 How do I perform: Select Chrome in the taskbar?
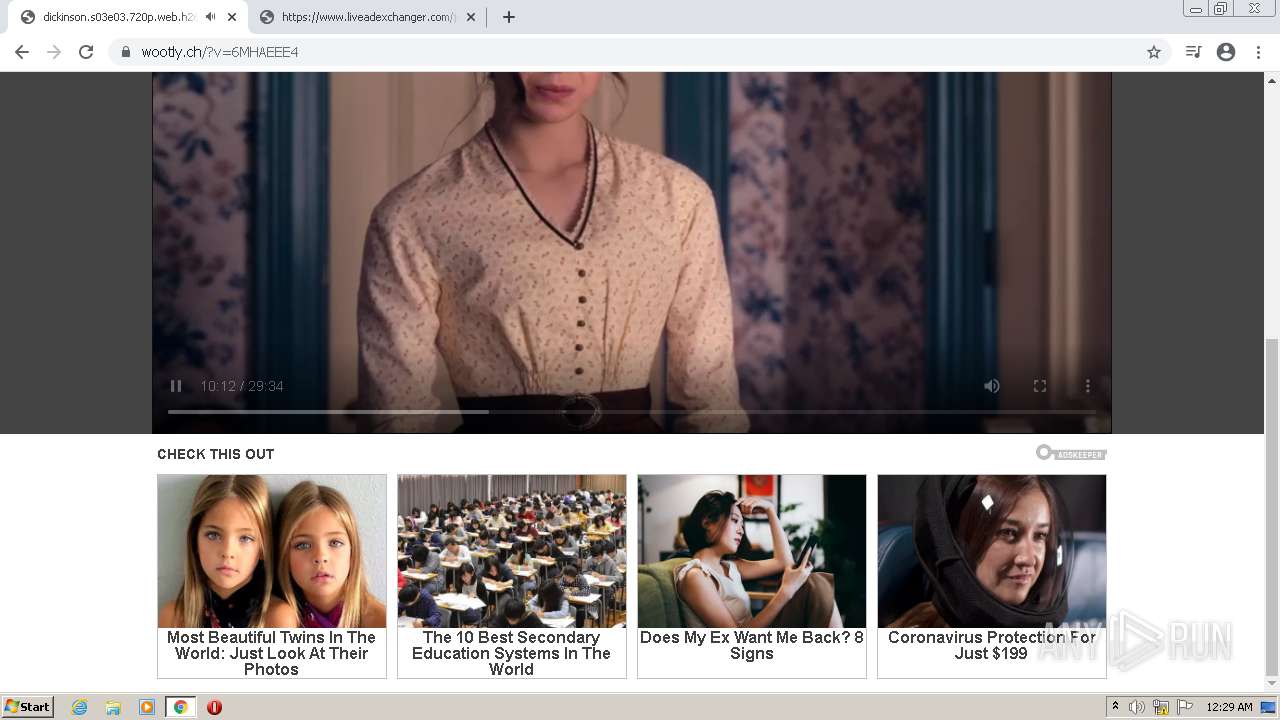pyautogui.click(x=180, y=707)
